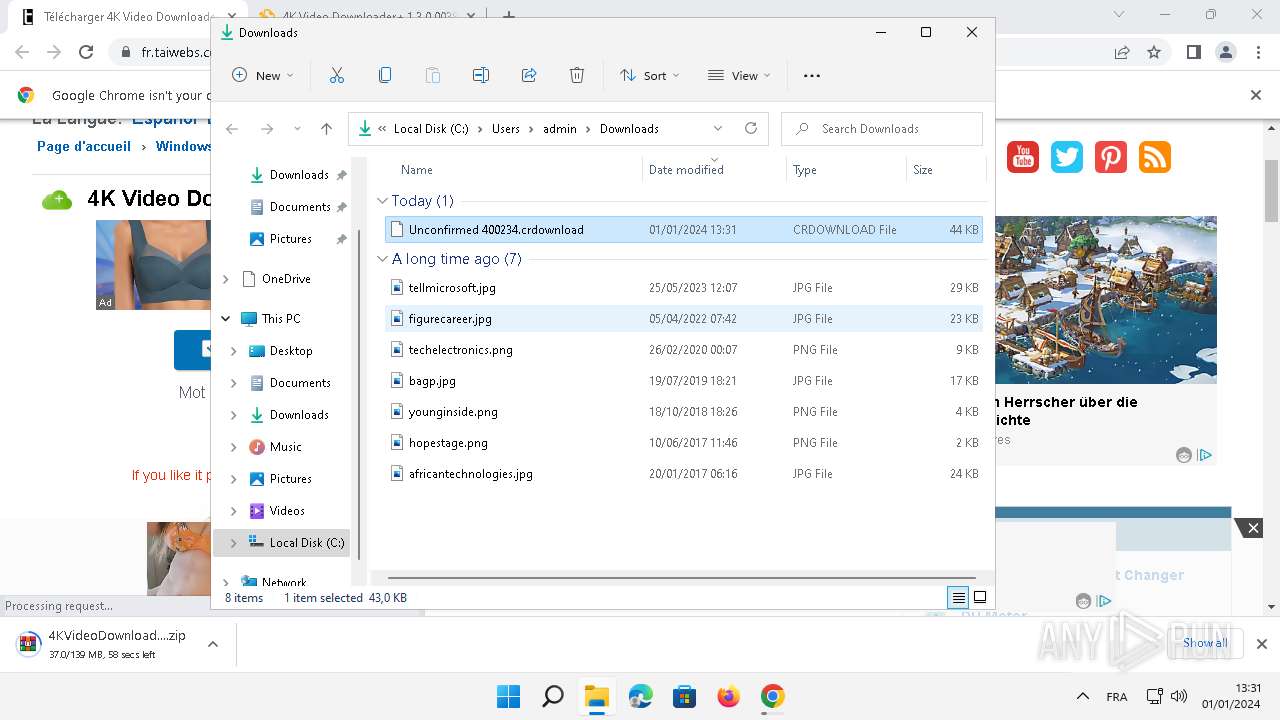Switch to large thumbnails view layout
Image resolution: width=1280 pixels, height=720 pixels.
tap(980, 598)
